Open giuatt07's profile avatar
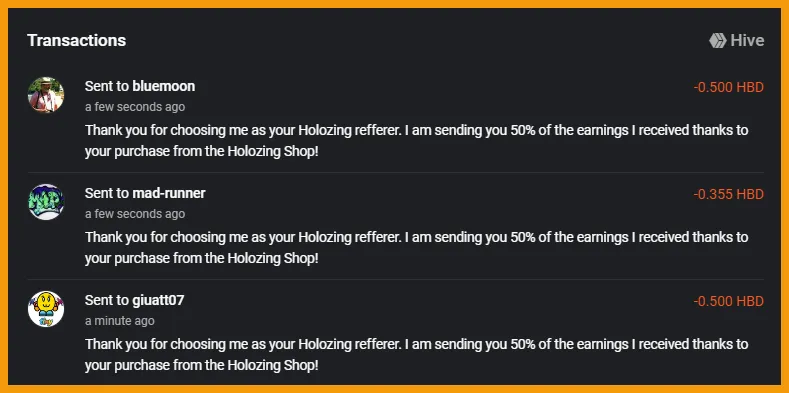The image size is (789, 393). [x=46, y=309]
